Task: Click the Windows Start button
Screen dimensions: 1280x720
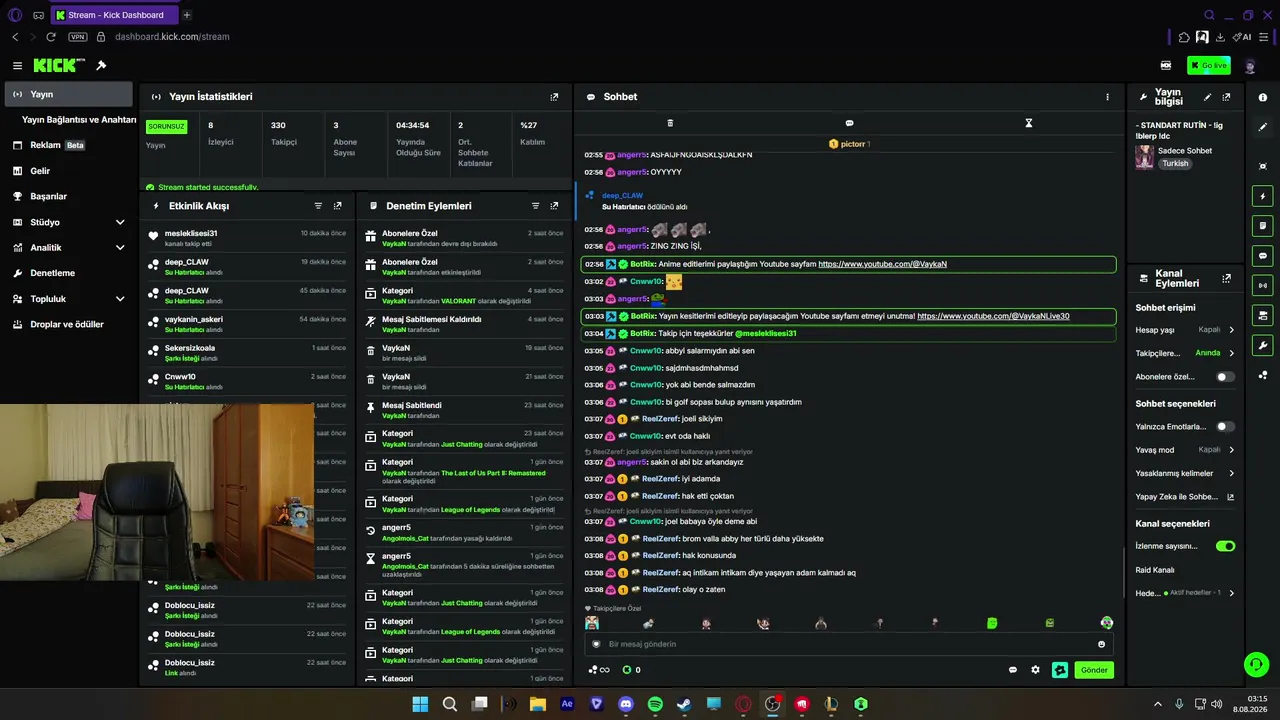Action: coord(420,704)
